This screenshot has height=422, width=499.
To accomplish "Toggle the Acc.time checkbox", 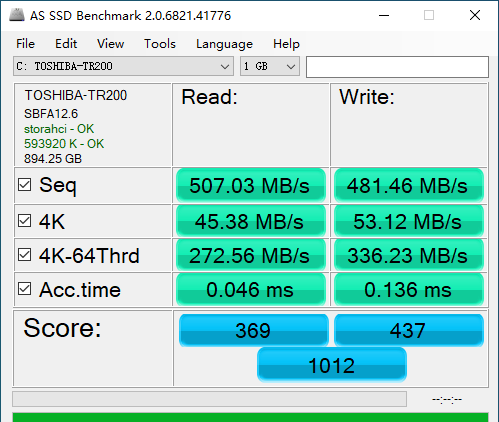I will click(x=25, y=289).
